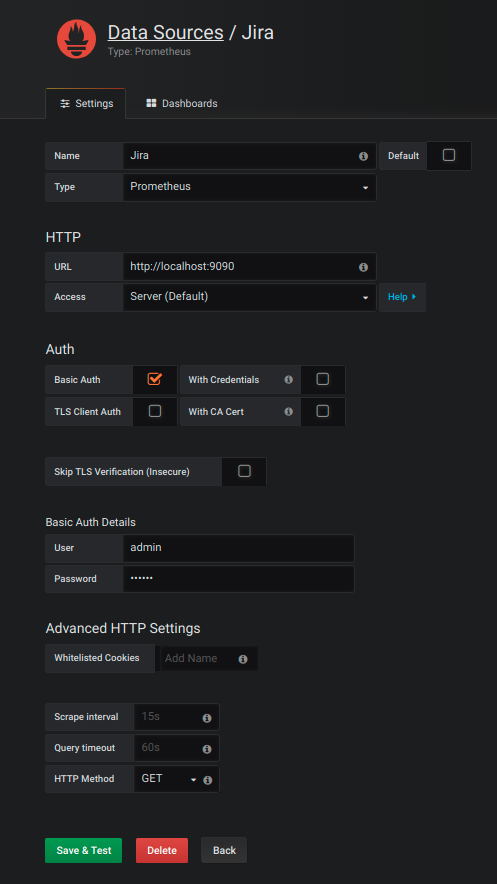This screenshot has width=497, height=884.
Task: Click the Password input field
Action: (x=238, y=579)
